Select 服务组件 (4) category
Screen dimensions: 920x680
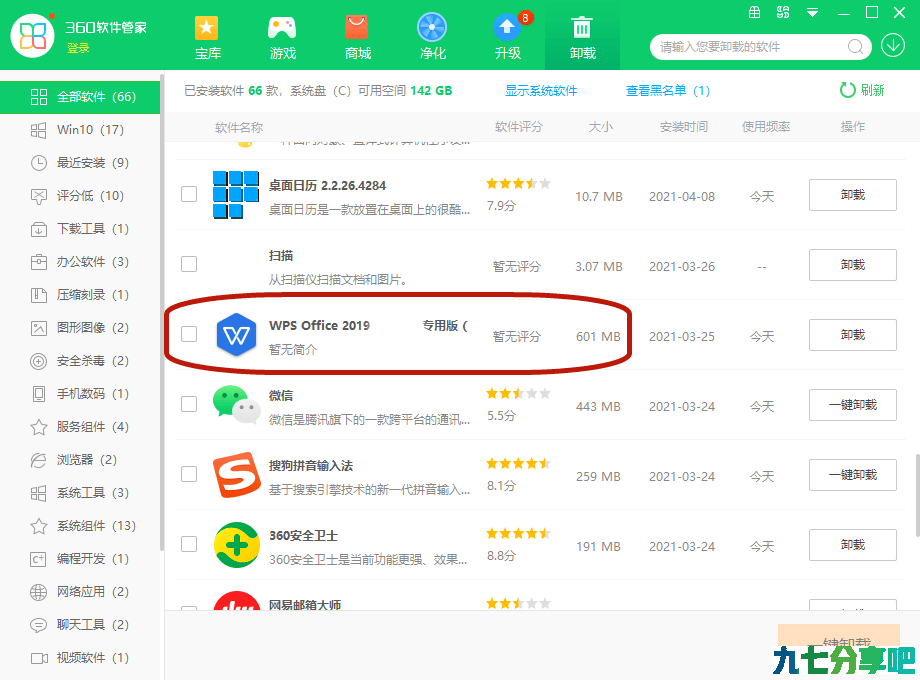point(80,427)
